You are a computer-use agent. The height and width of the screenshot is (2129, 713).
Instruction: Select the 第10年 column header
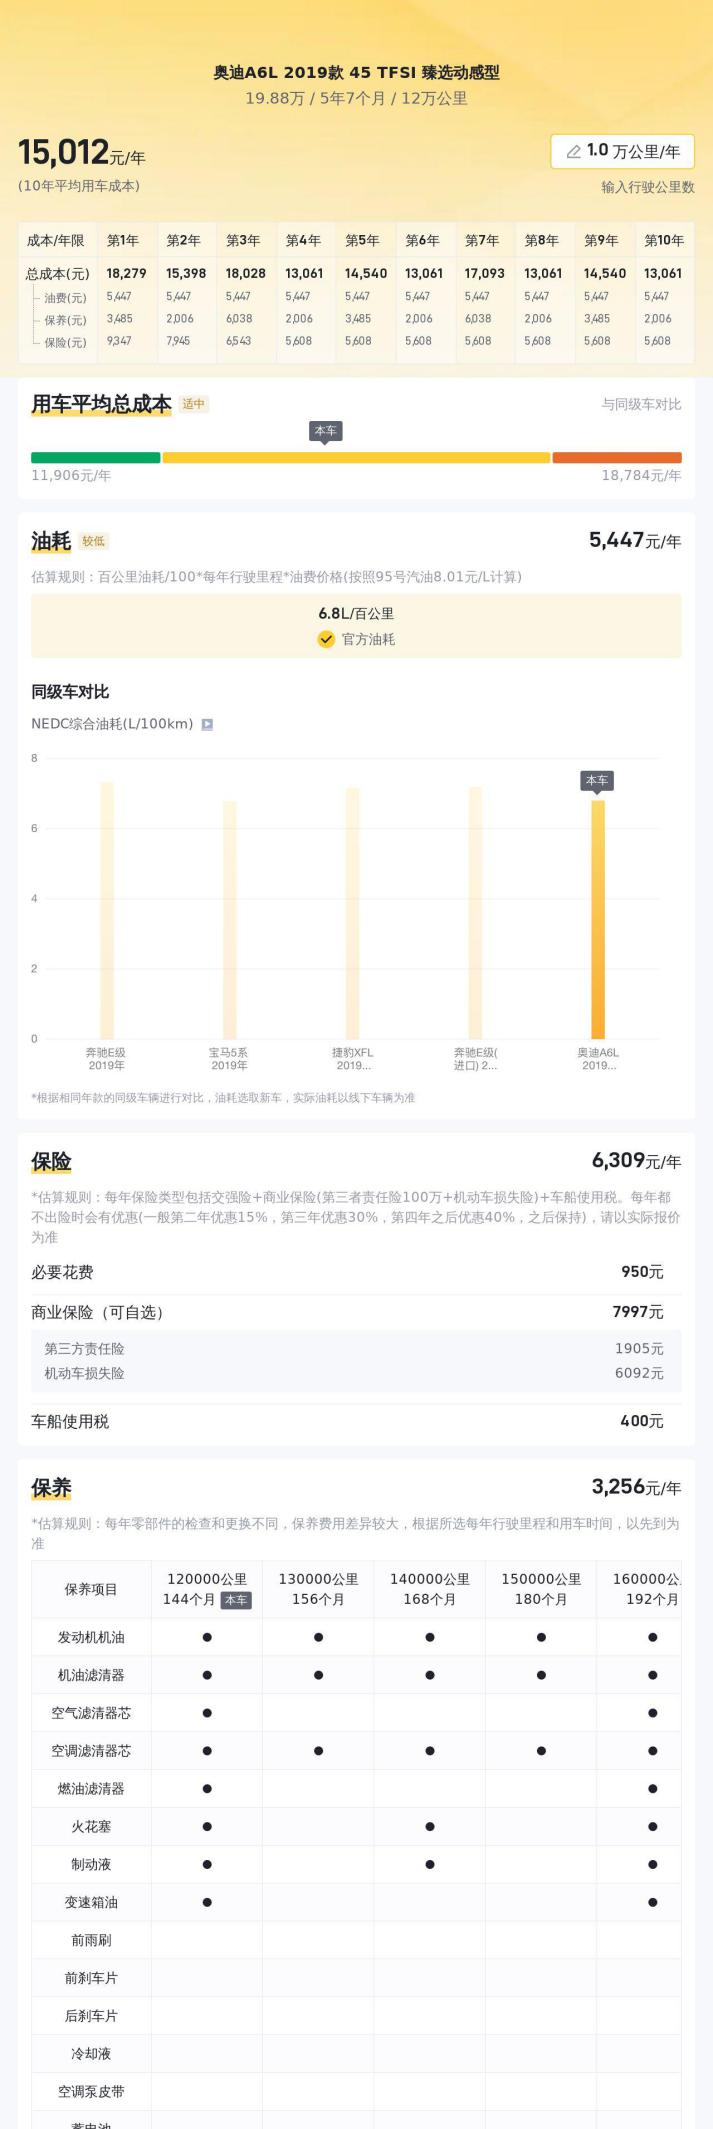[663, 240]
